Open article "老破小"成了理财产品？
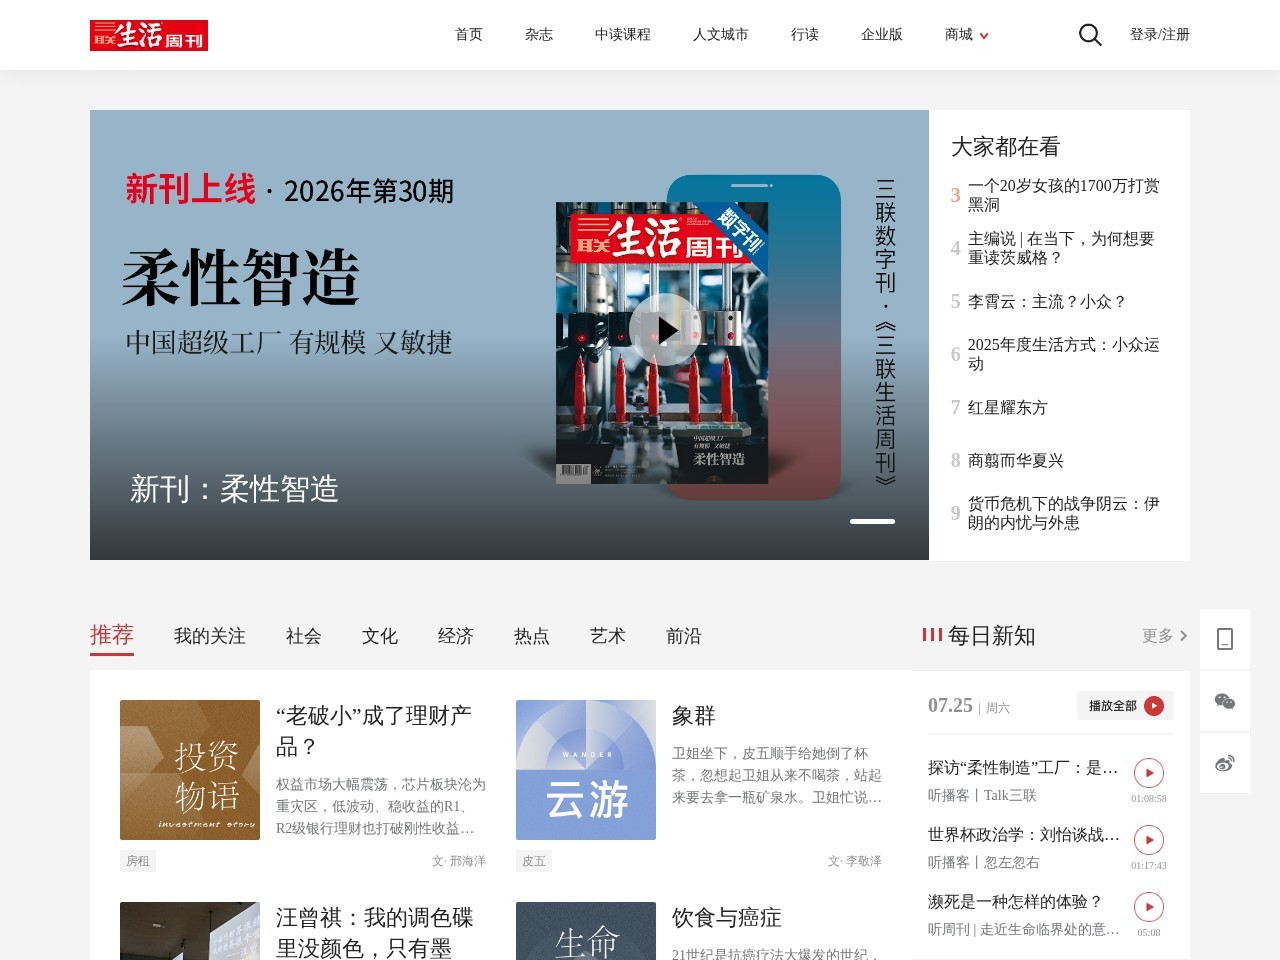1280x960 pixels. [x=374, y=731]
